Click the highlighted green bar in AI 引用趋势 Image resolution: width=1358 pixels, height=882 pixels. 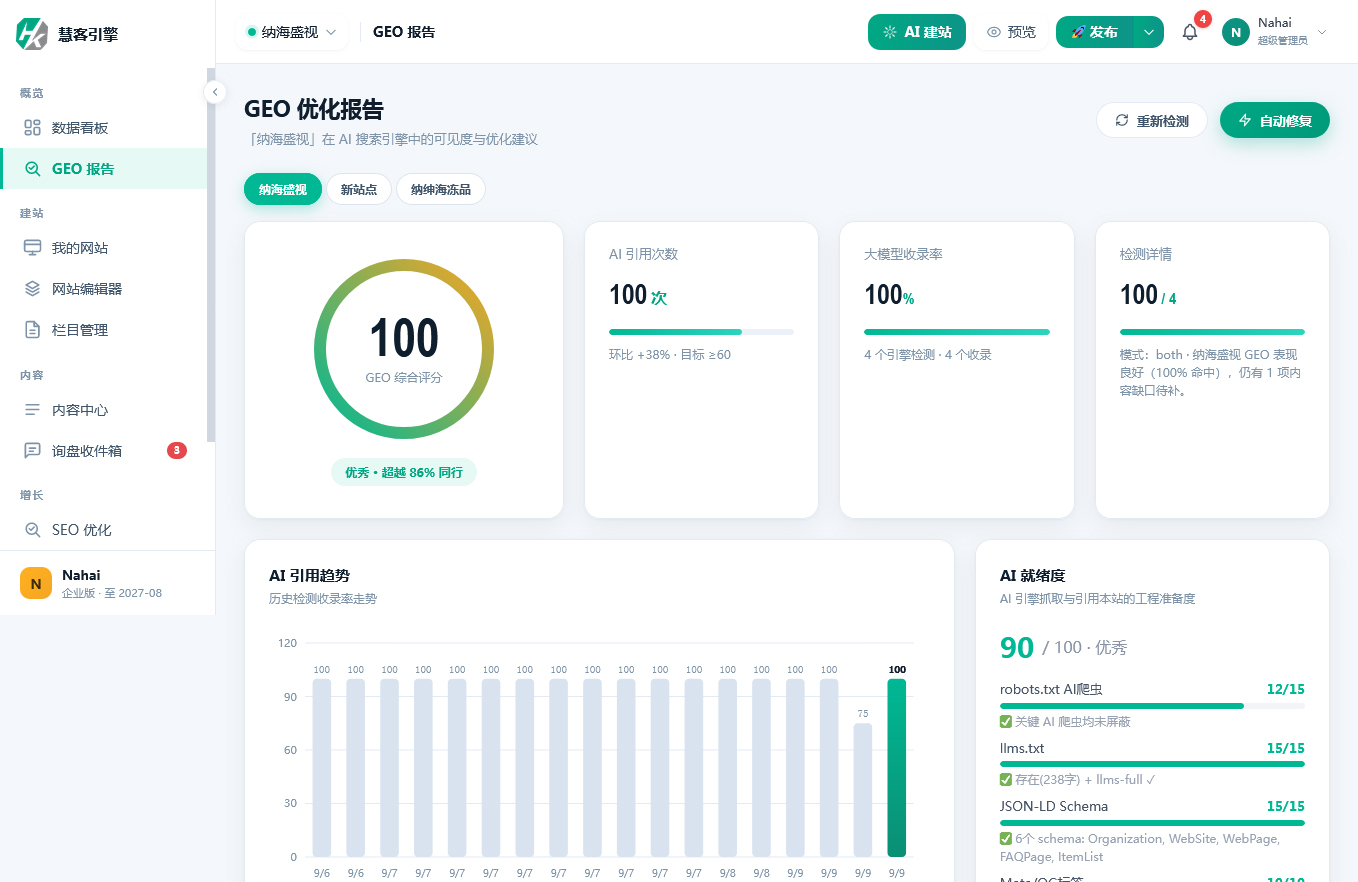point(897,768)
